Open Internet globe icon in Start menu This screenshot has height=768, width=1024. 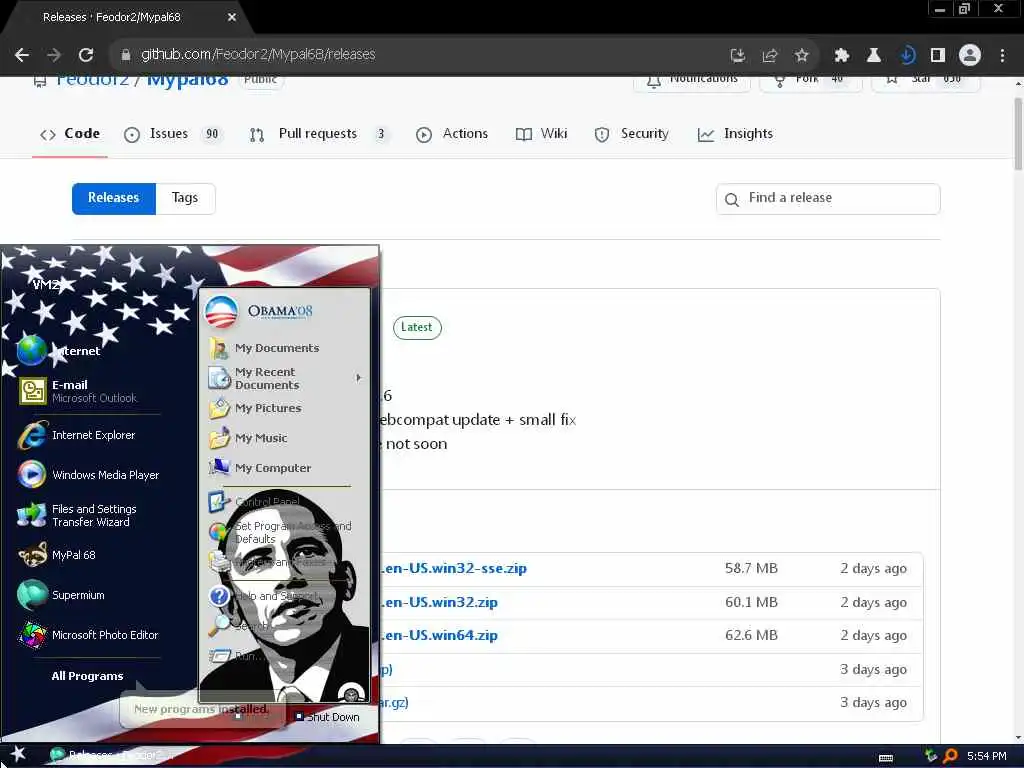32,350
